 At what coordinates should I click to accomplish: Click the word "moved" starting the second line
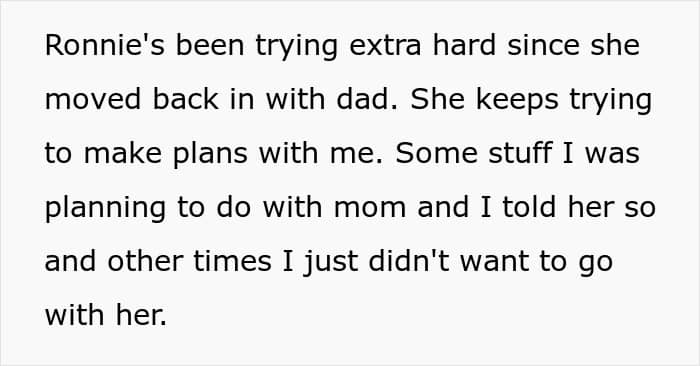point(93,99)
